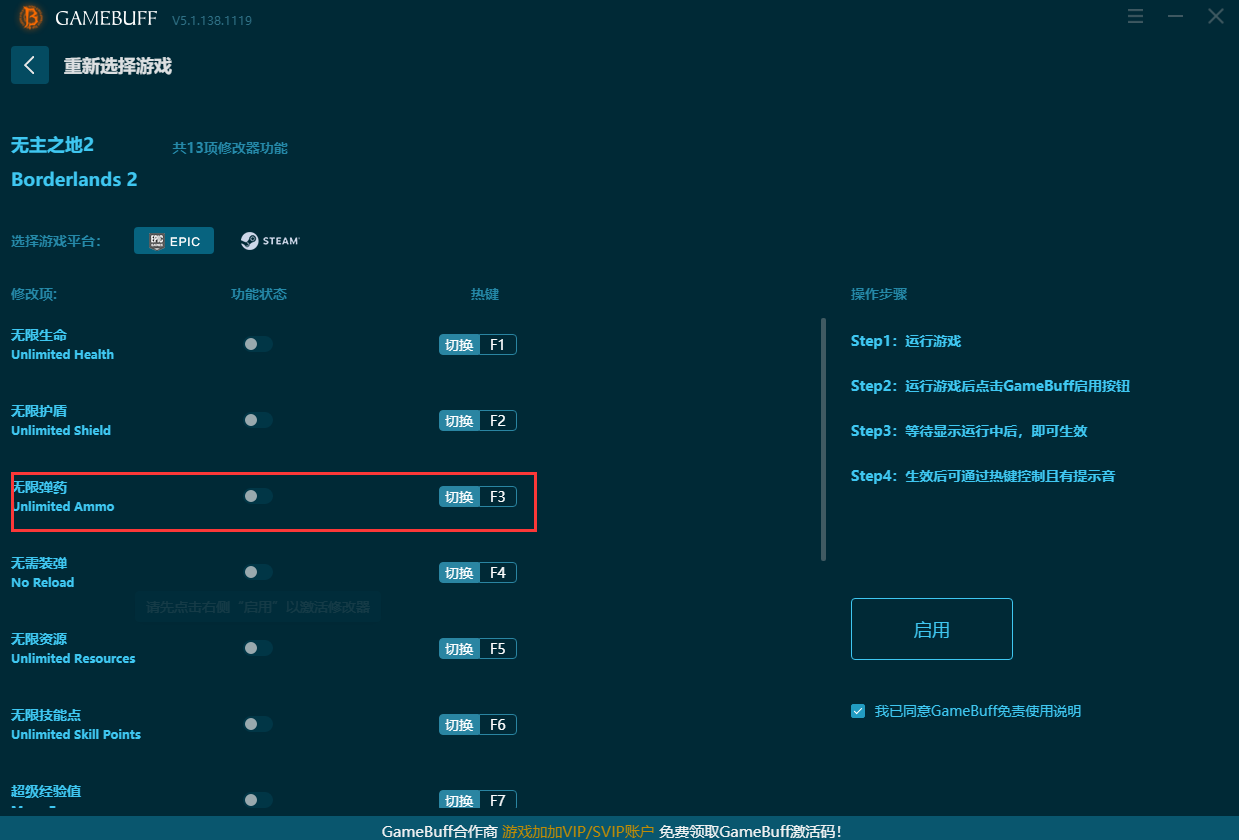Click the 操作步骤 heading
1239x840 pixels.
pos(879,294)
